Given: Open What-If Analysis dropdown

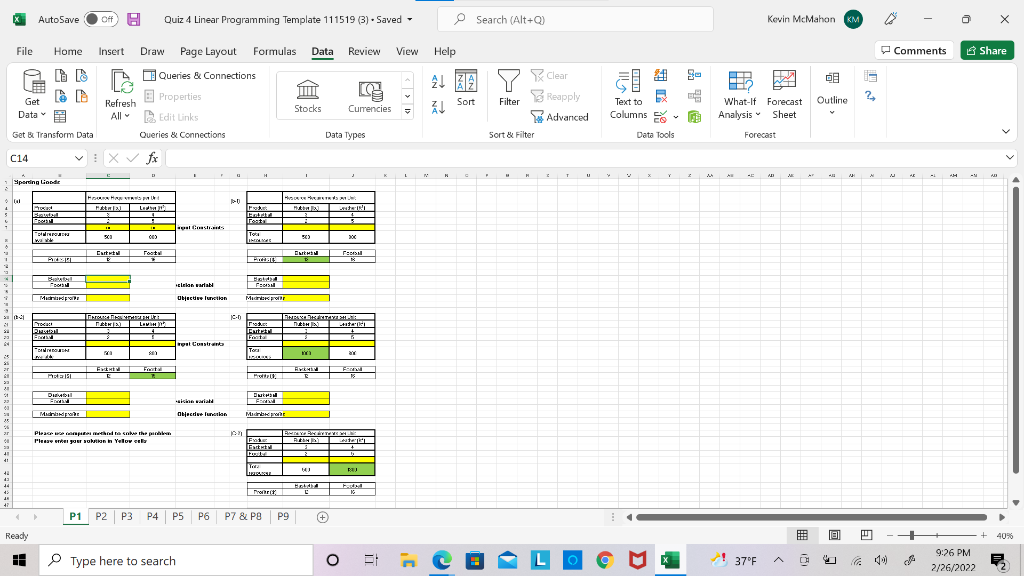Looking at the screenshot, I should [x=740, y=95].
